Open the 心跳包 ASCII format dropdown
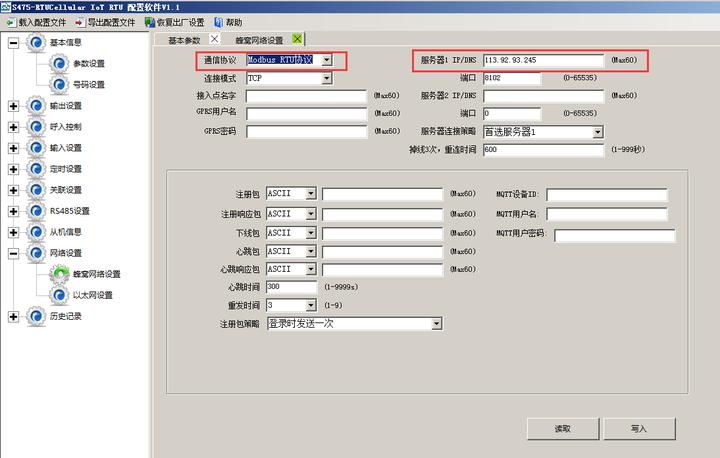720x458 pixels. [311, 251]
